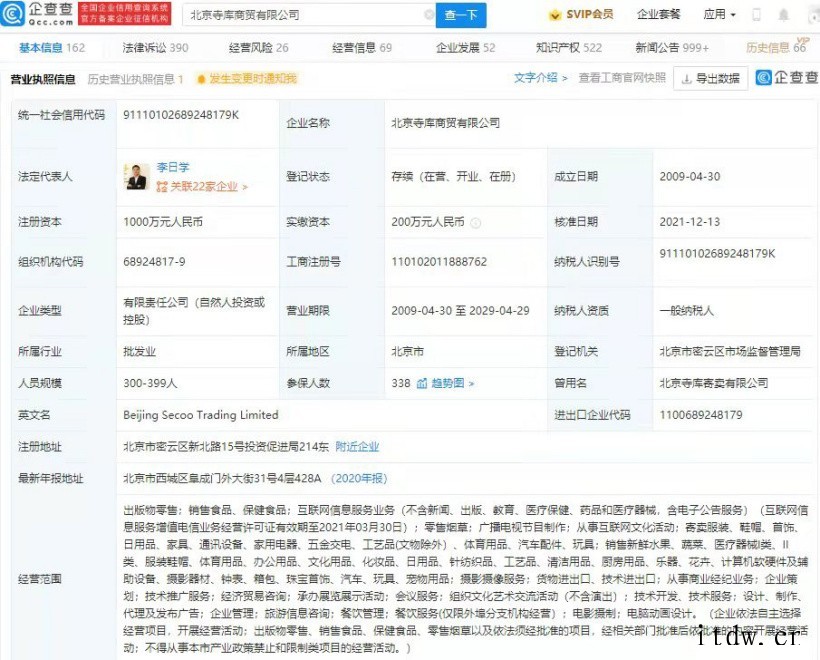Screen dimensions: 820x660
Task: Select approval date 2021-12-13
Action: click(x=690, y=222)
